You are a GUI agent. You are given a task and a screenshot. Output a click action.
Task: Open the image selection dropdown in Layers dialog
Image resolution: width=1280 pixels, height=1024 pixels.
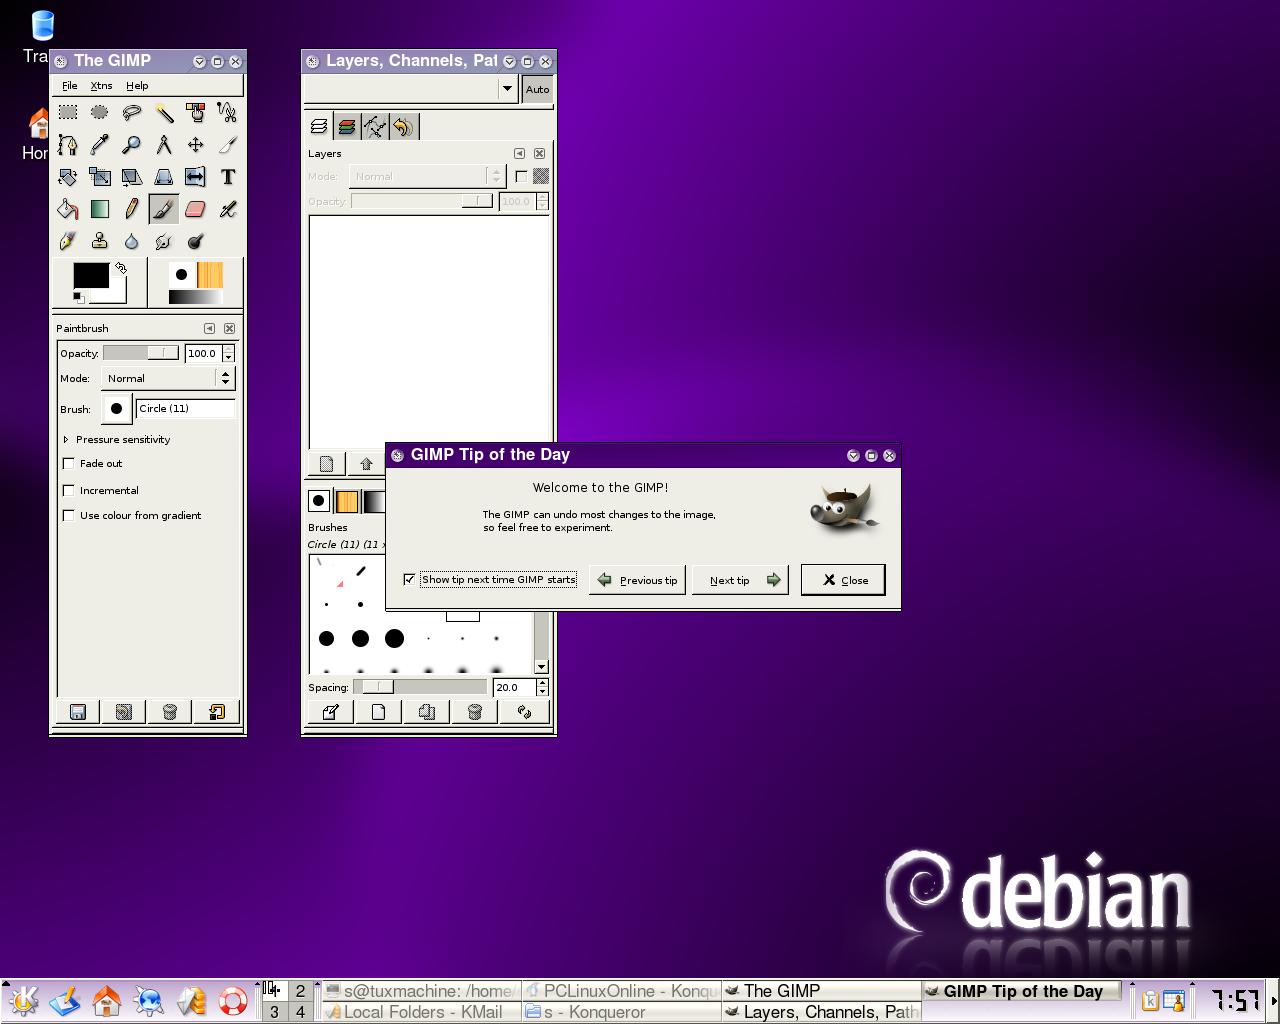412,89
